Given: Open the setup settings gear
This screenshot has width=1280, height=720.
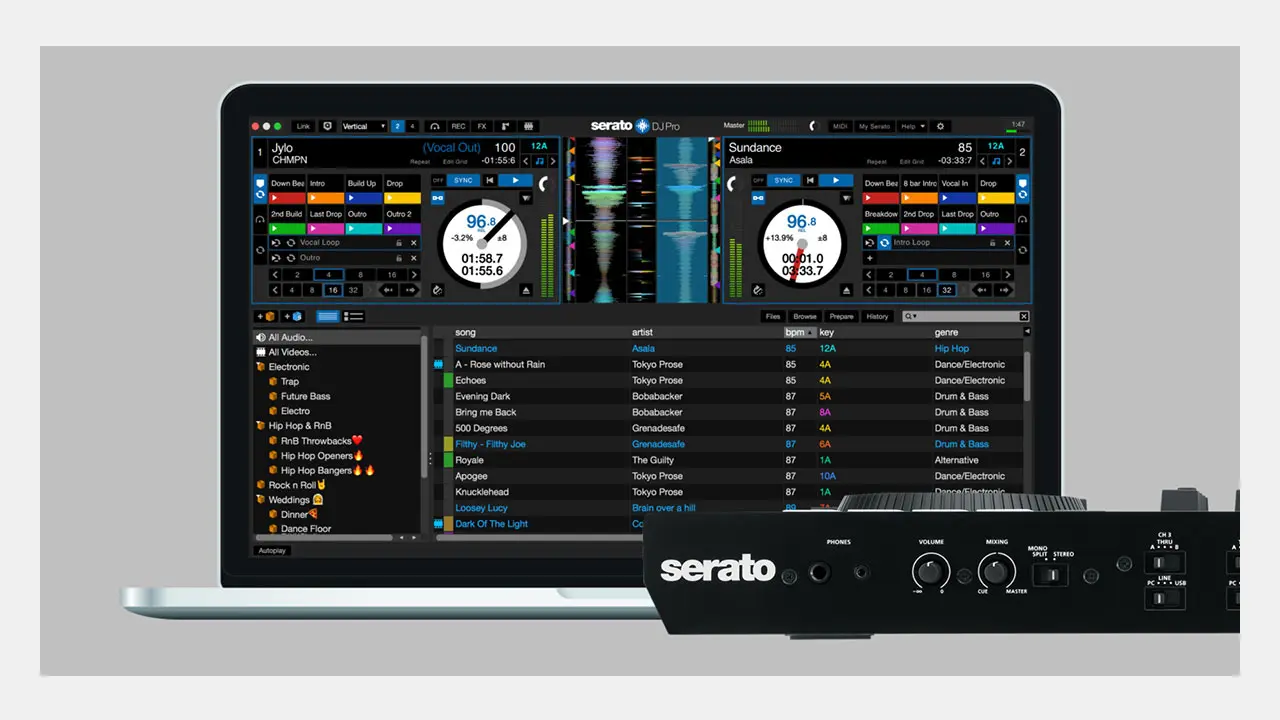Looking at the screenshot, I should pos(940,126).
